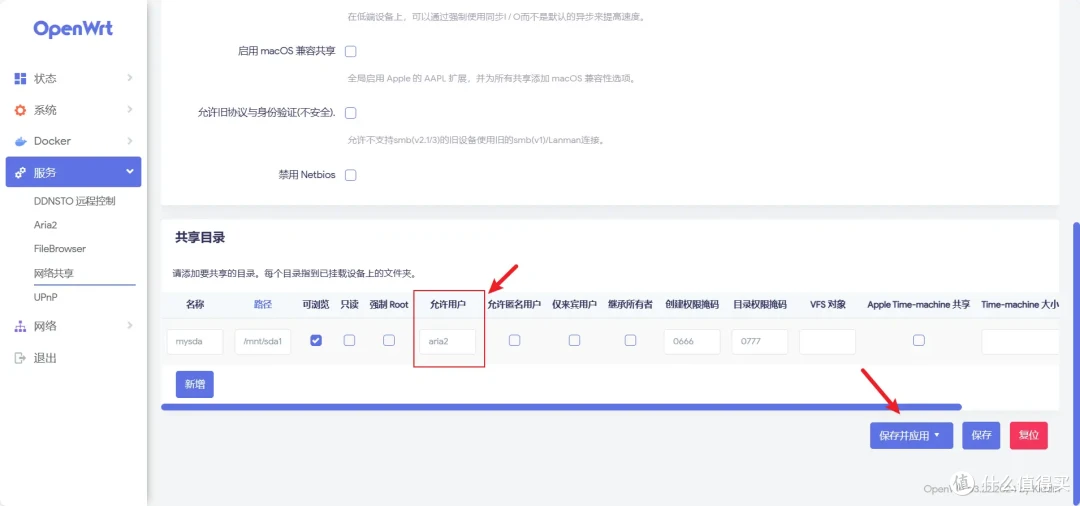Image resolution: width=1080 pixels, height=506 pixels.
Task: Click the red 复位 button
Action: click(x=1028, y=436)
